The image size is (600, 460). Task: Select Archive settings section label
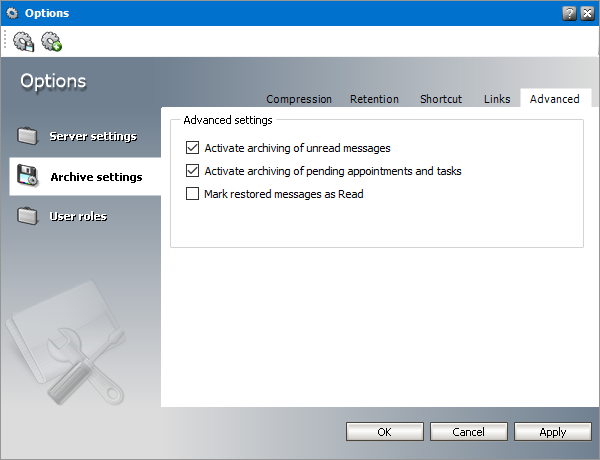[96, 177]
